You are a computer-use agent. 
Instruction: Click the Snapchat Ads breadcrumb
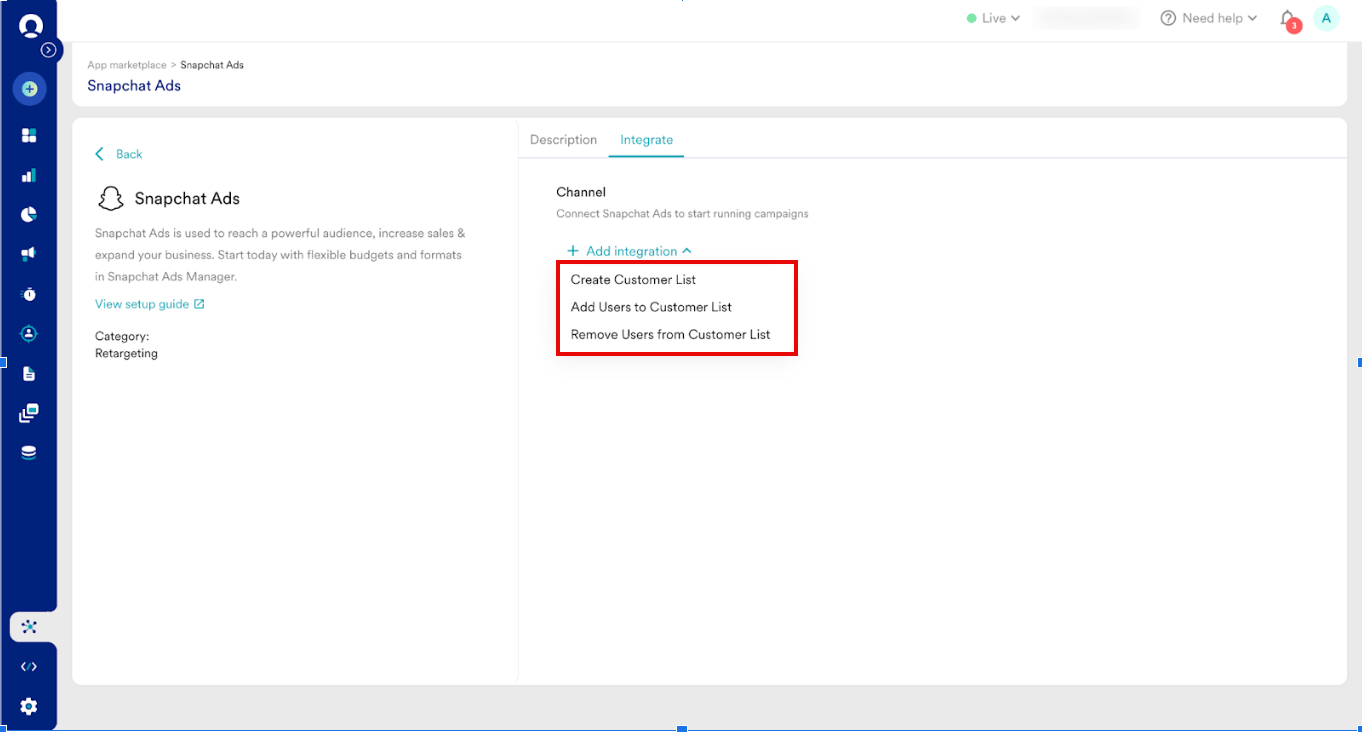tap(212, 65)
